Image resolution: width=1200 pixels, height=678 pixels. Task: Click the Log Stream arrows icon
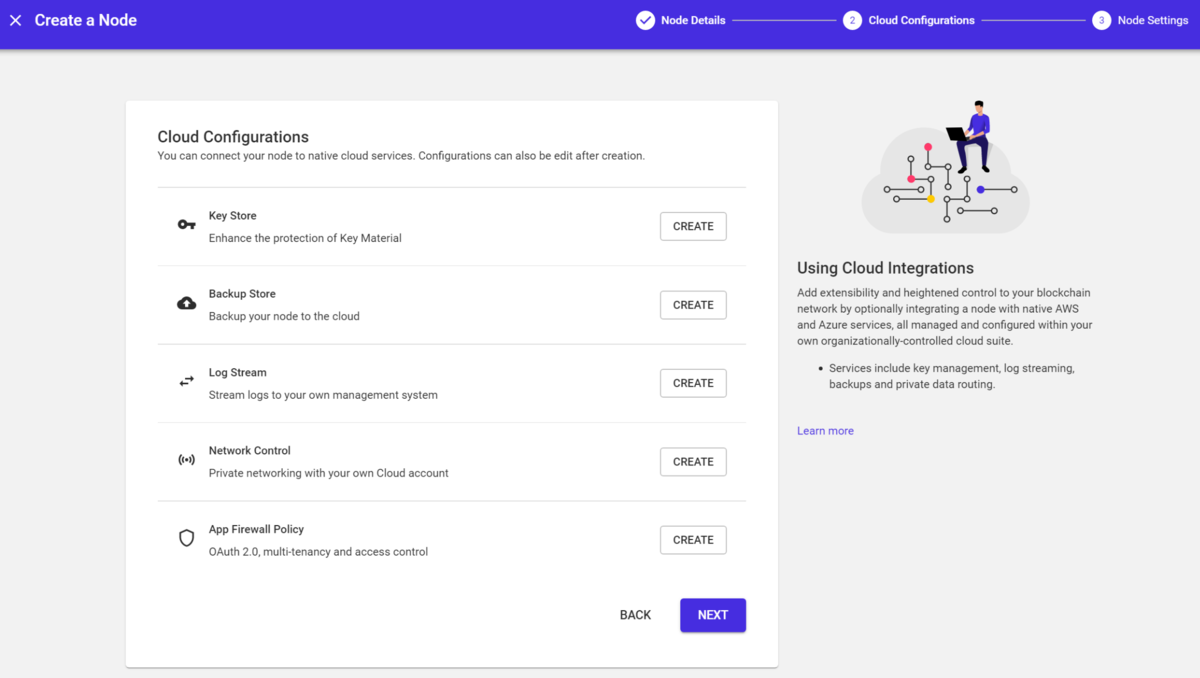(x=187, y=381)
